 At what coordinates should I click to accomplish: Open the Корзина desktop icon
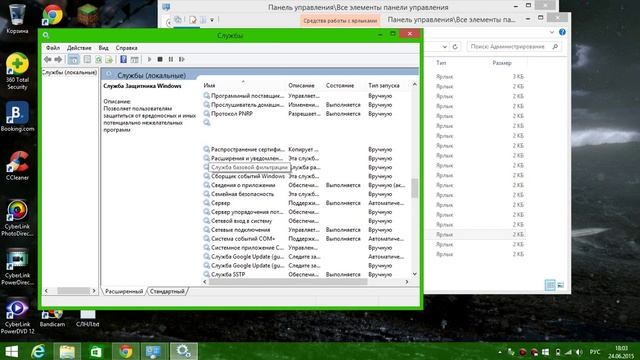17,19
